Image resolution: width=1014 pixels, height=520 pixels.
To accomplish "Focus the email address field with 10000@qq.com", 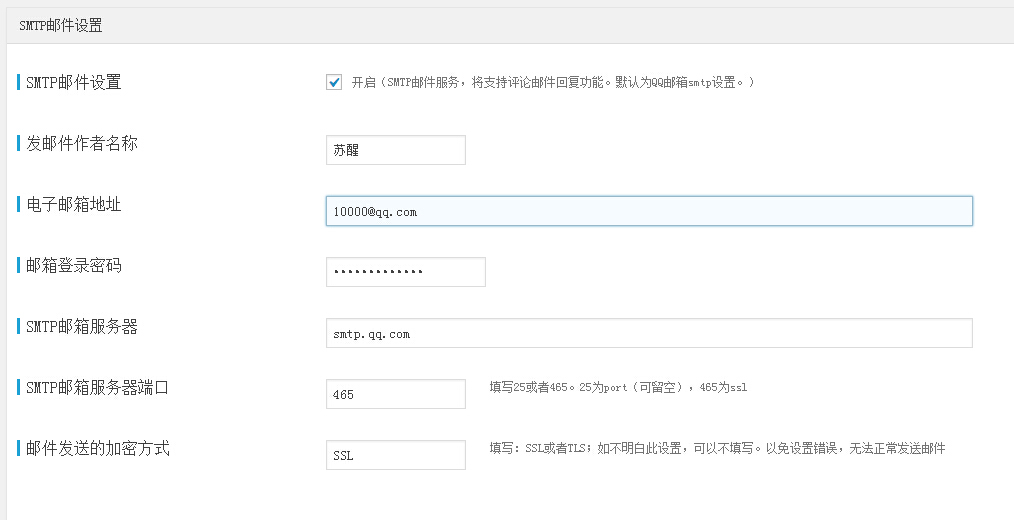I will point(649,211).
